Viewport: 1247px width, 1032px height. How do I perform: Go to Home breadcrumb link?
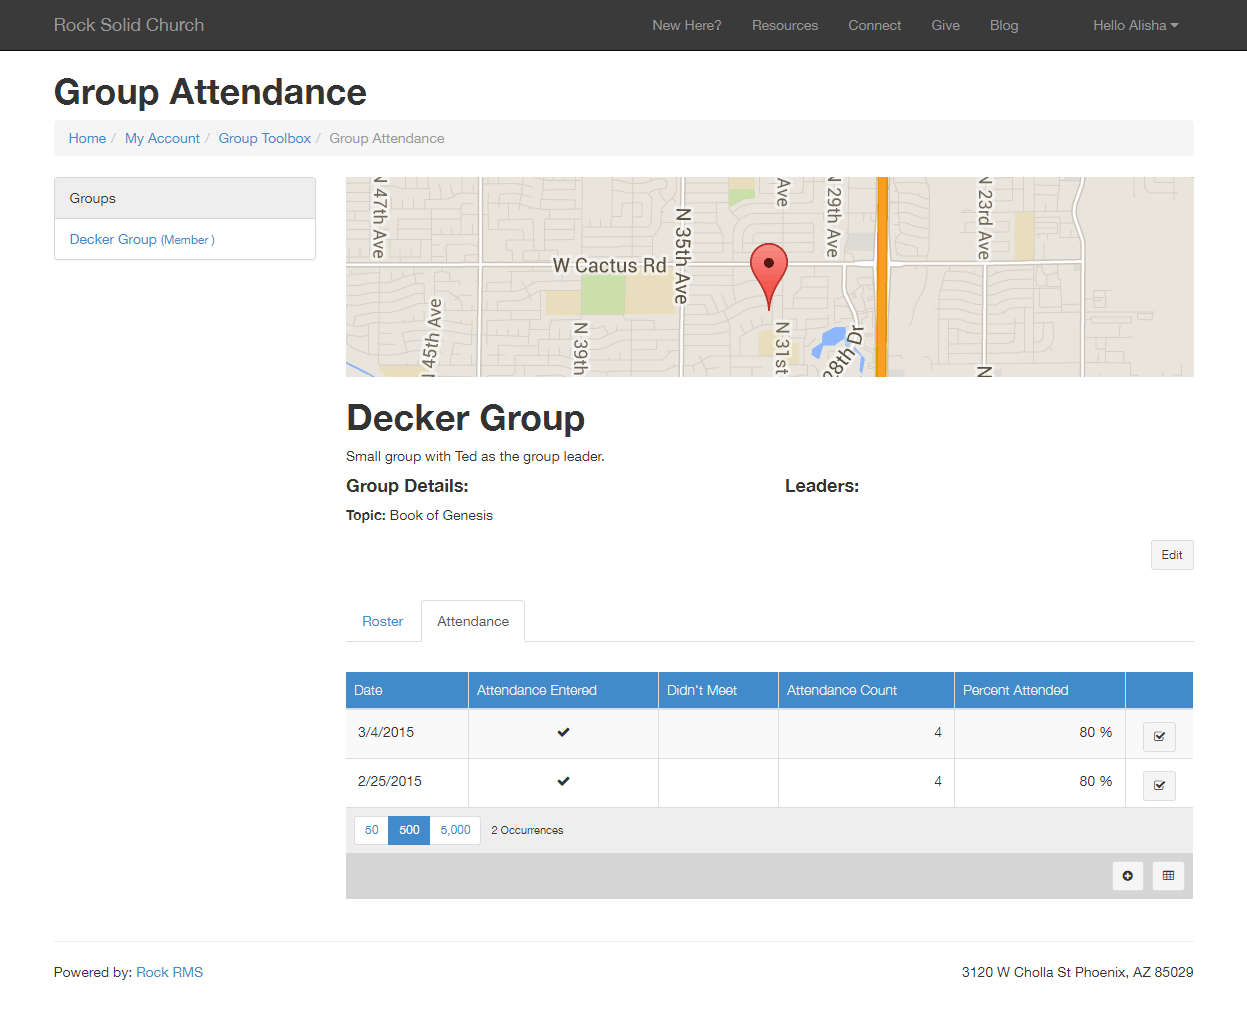(87, 138)
